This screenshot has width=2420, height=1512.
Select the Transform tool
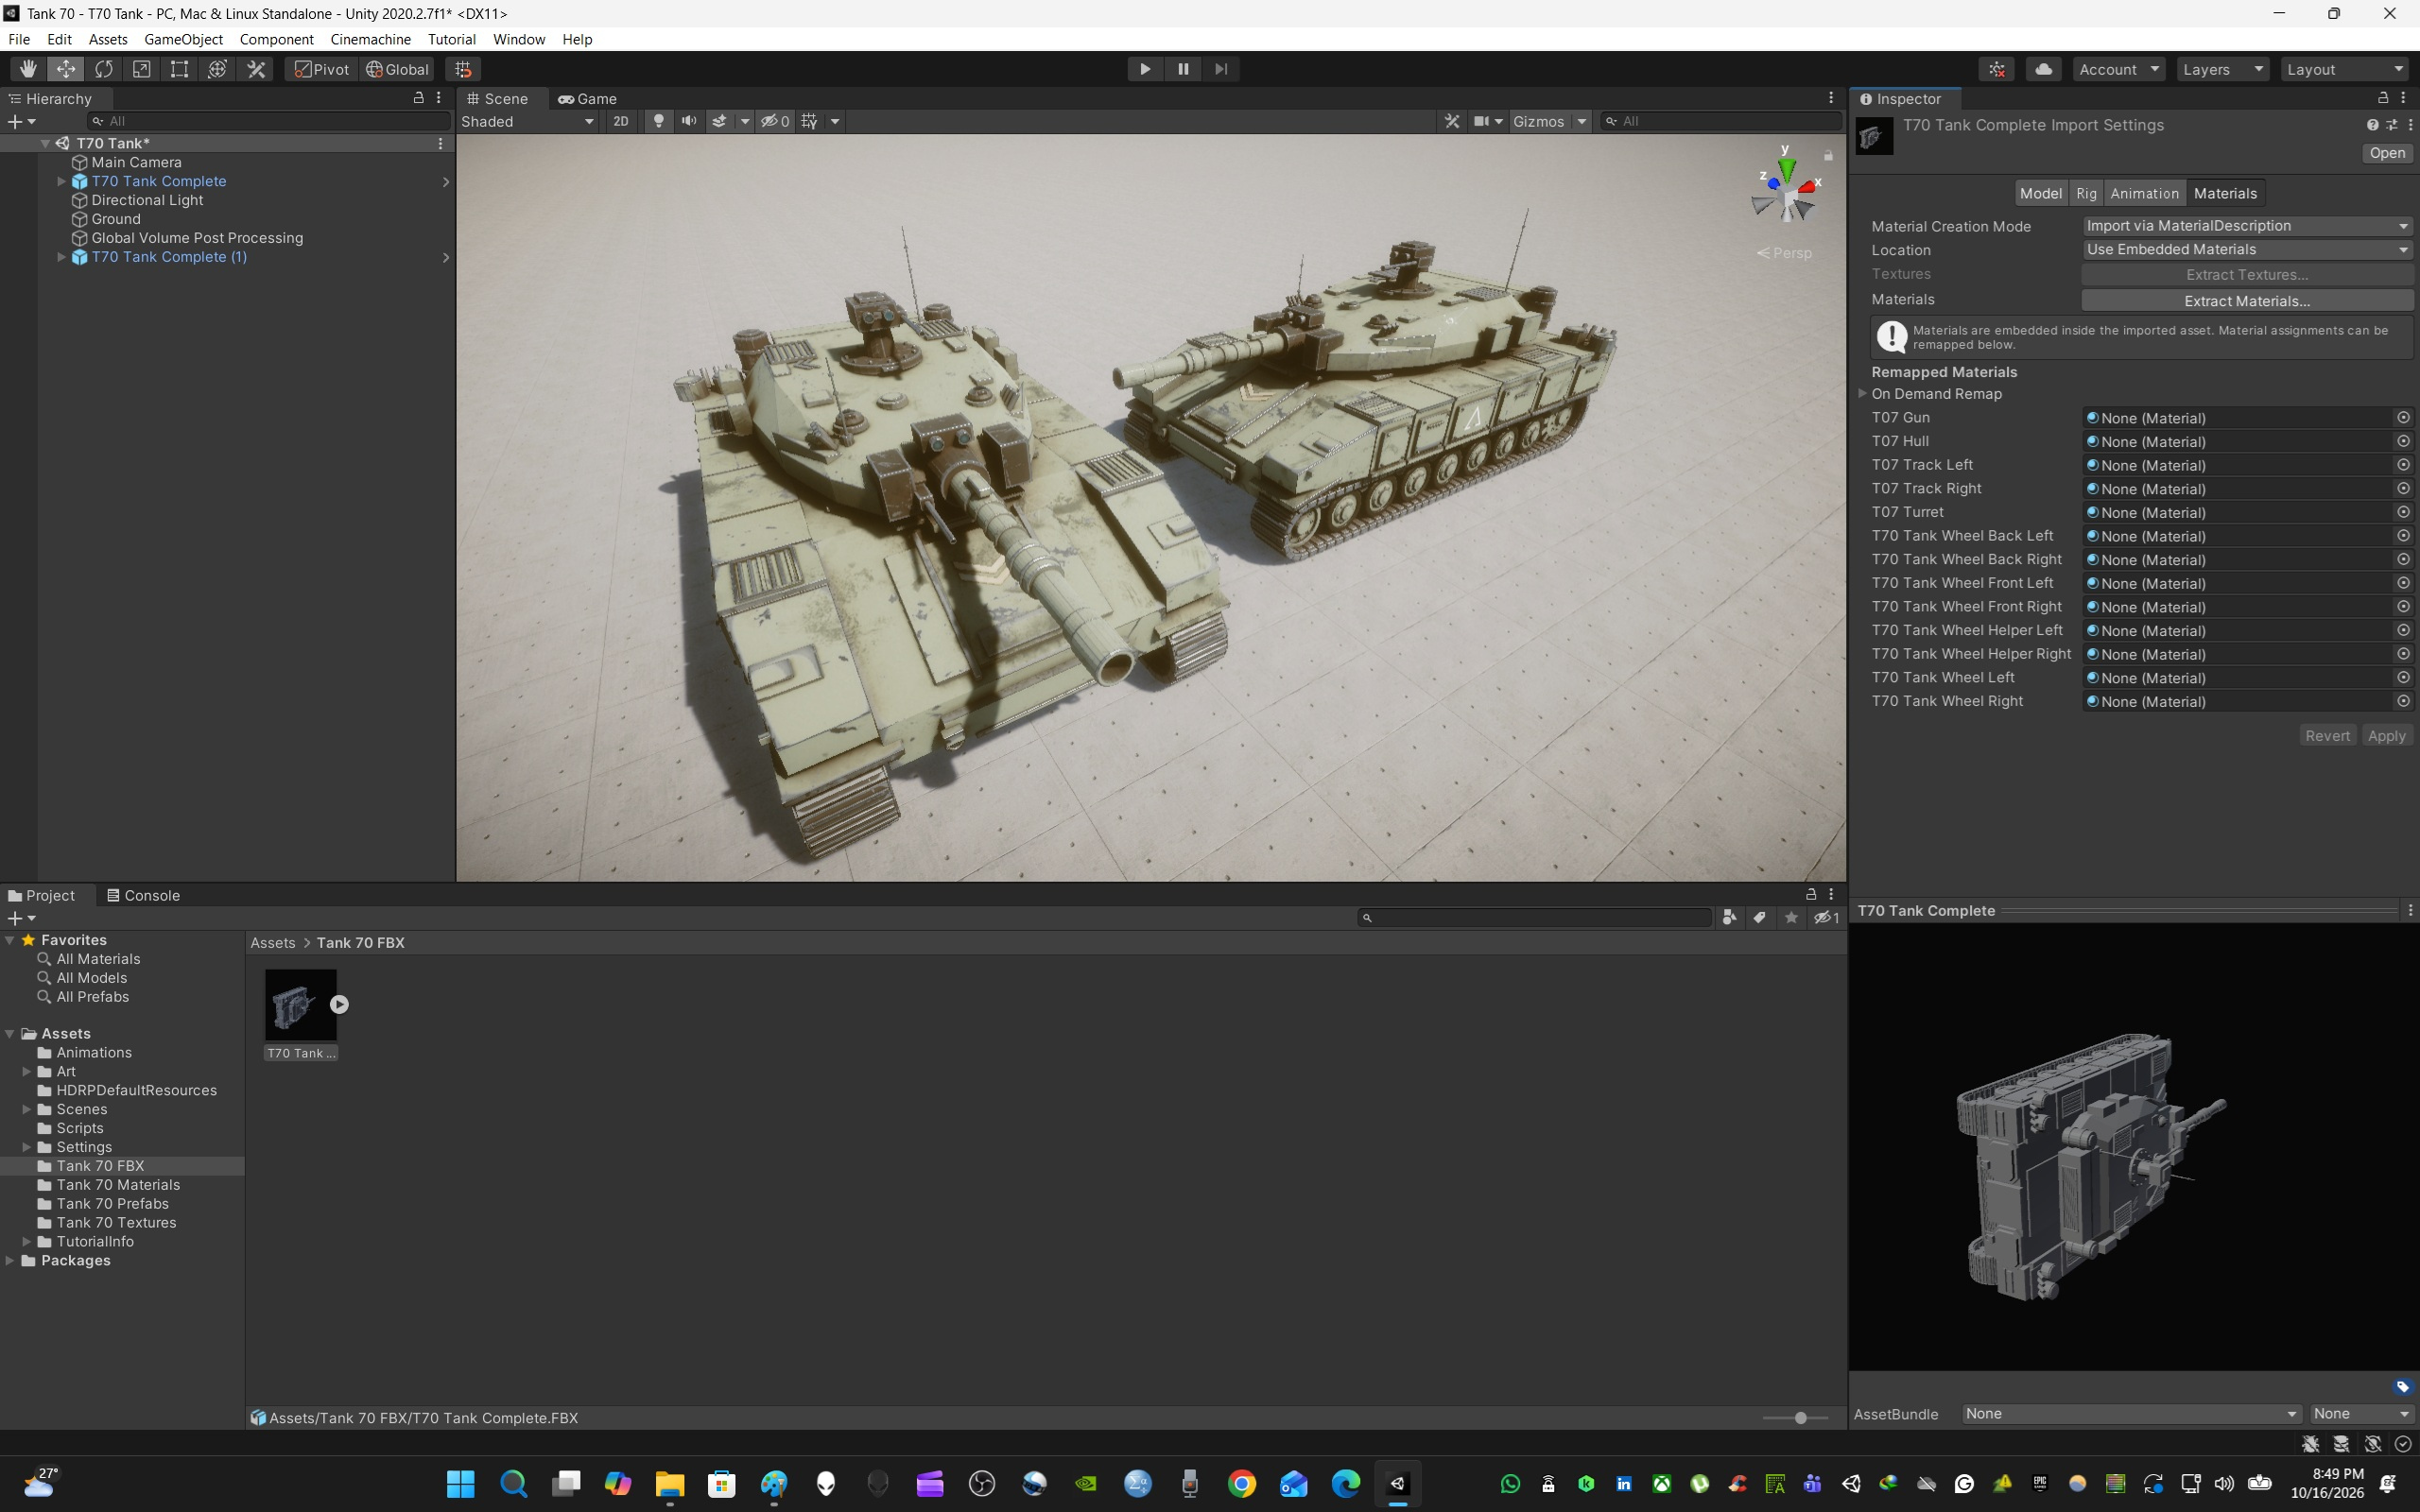[x=217, y=69]
